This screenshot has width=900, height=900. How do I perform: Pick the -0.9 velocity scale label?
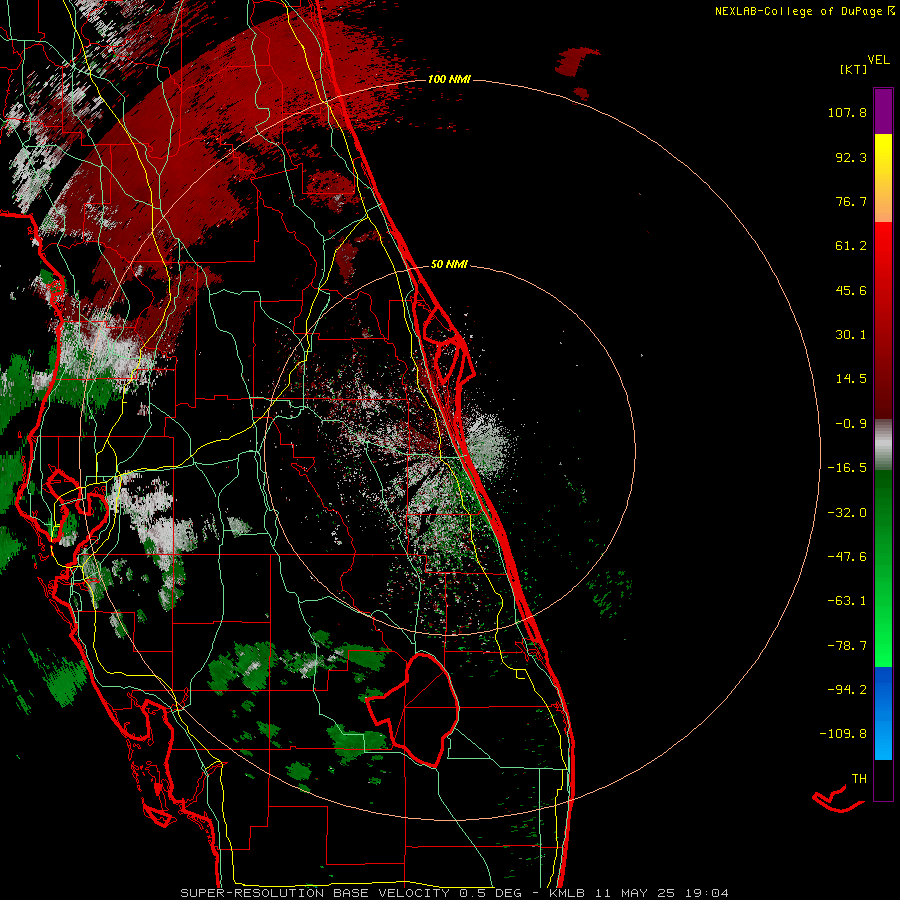point(851,424)
